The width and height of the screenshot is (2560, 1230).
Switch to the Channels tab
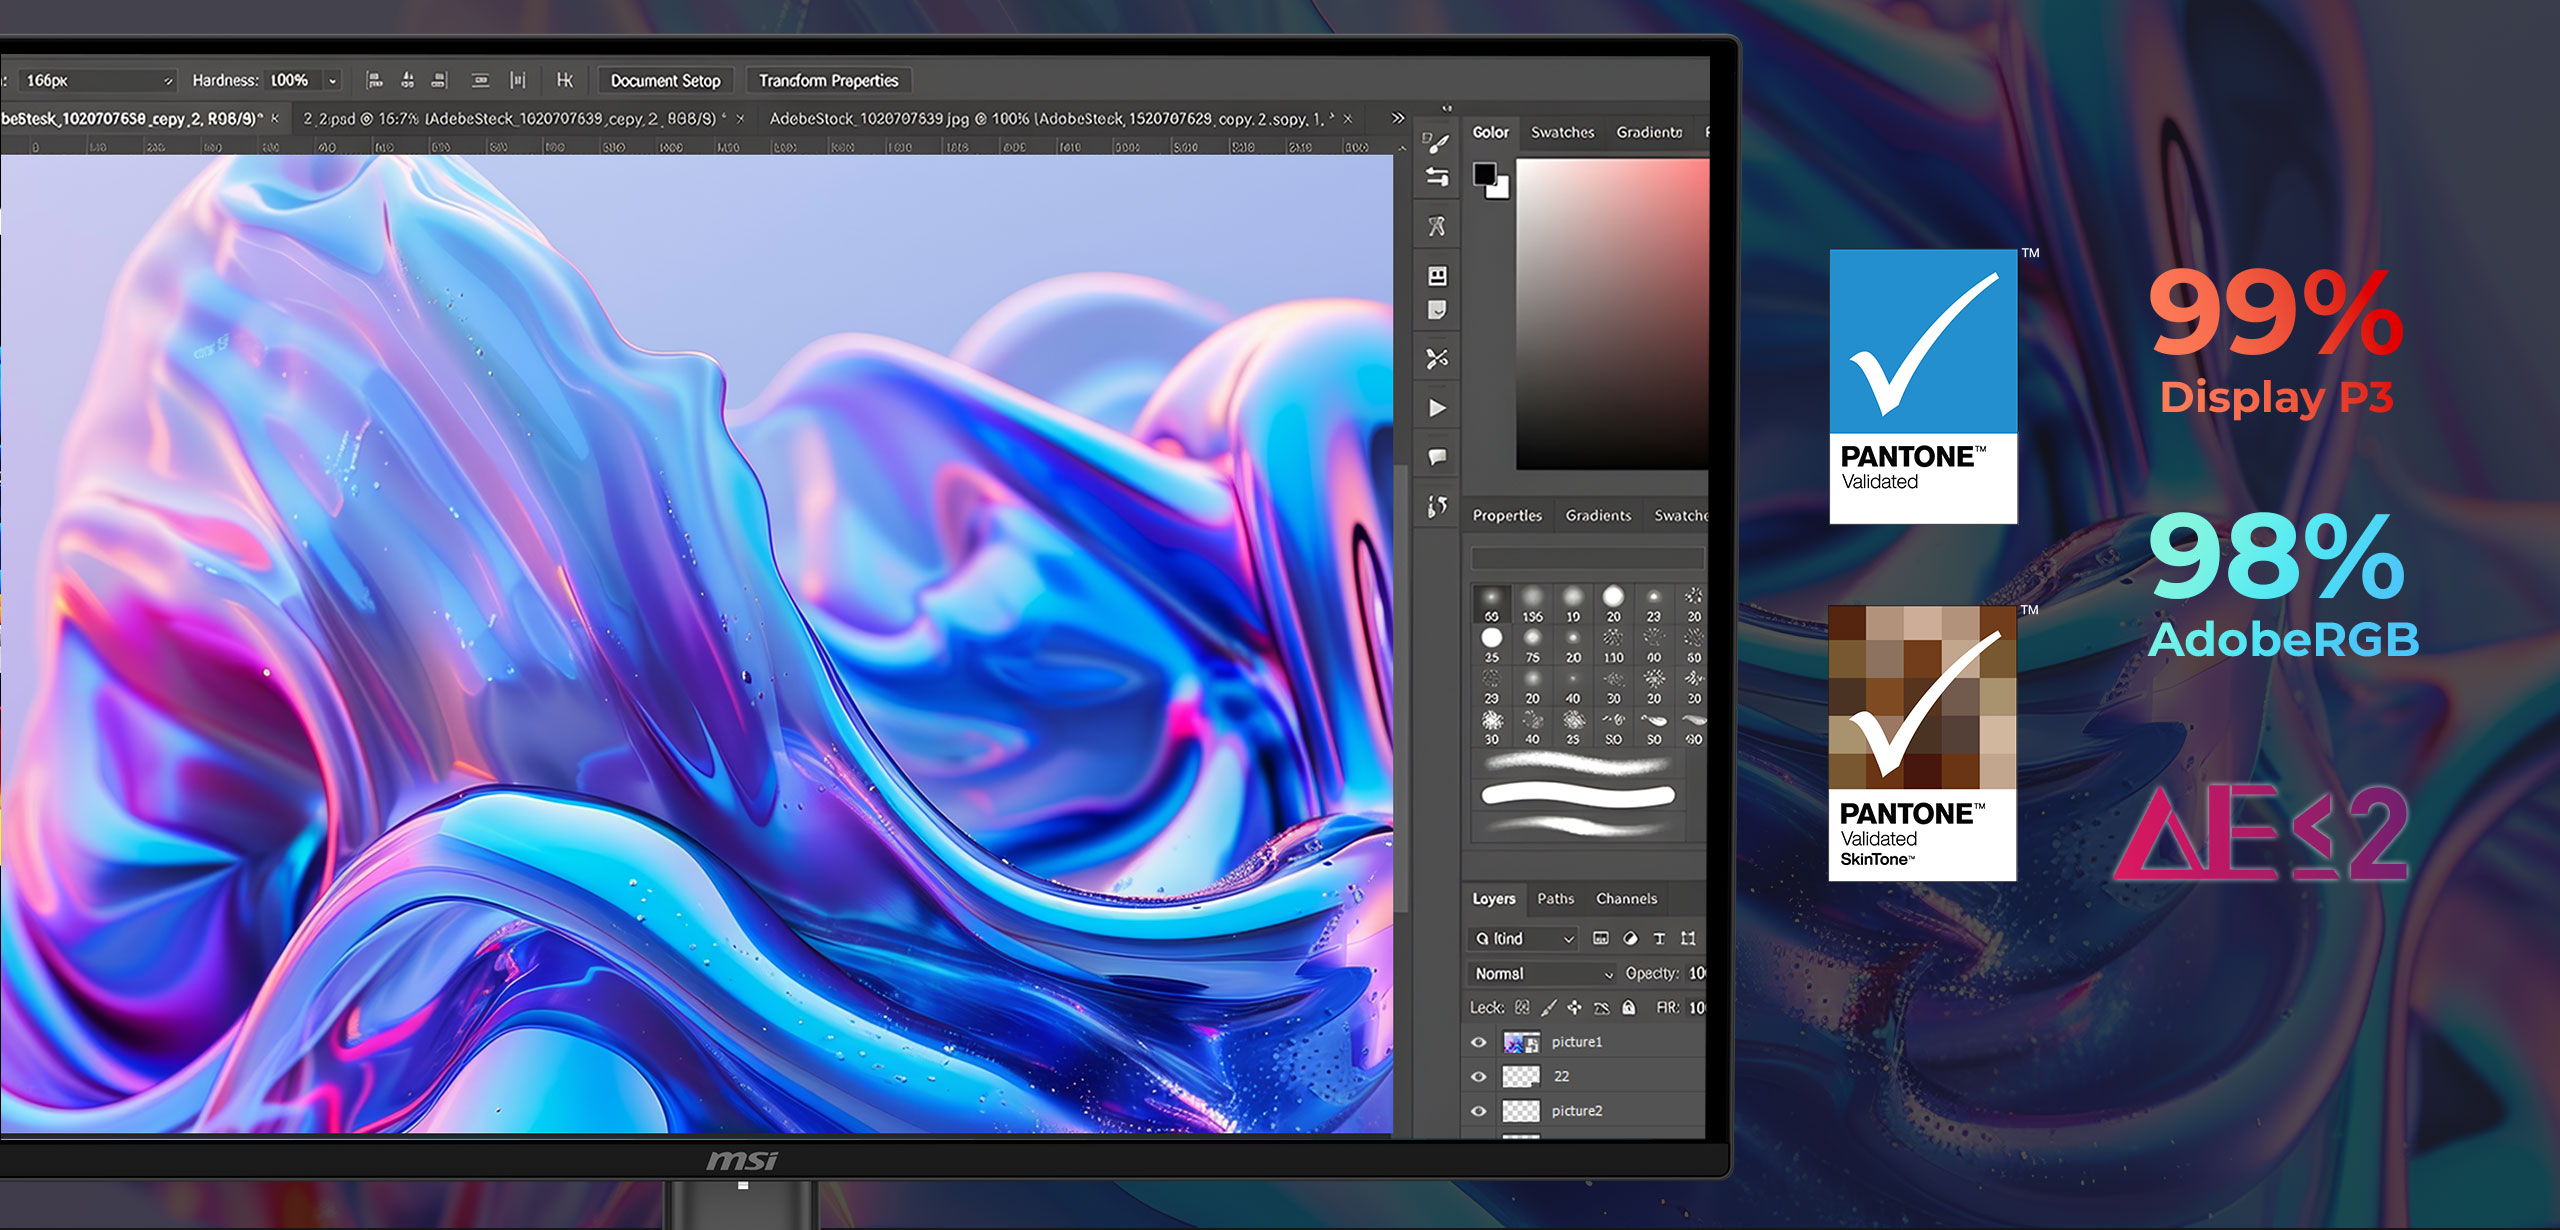point(1626,898)
